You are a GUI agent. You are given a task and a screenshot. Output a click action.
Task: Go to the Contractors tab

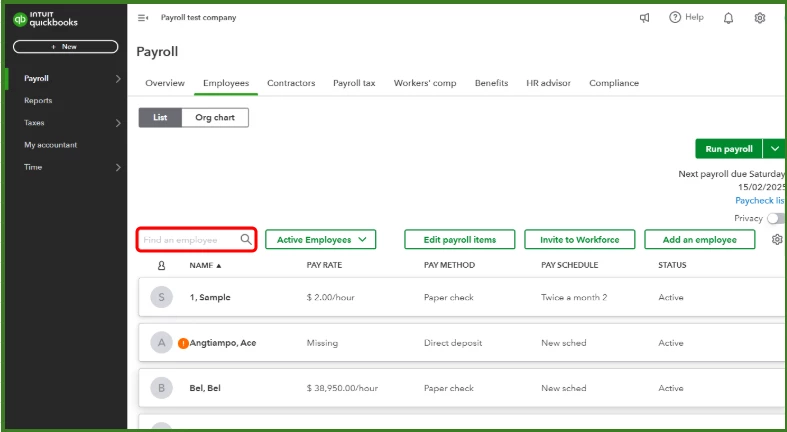pyautogui.click(x=291, y=83)
